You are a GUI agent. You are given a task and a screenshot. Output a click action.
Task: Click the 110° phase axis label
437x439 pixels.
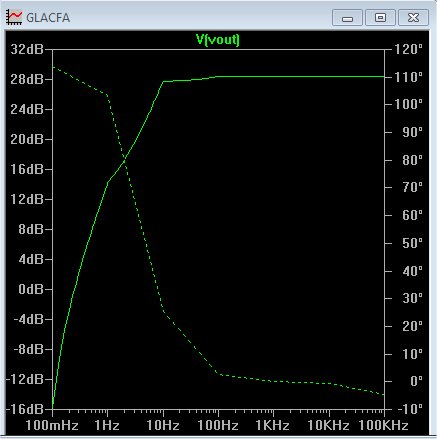coord(409,77)
